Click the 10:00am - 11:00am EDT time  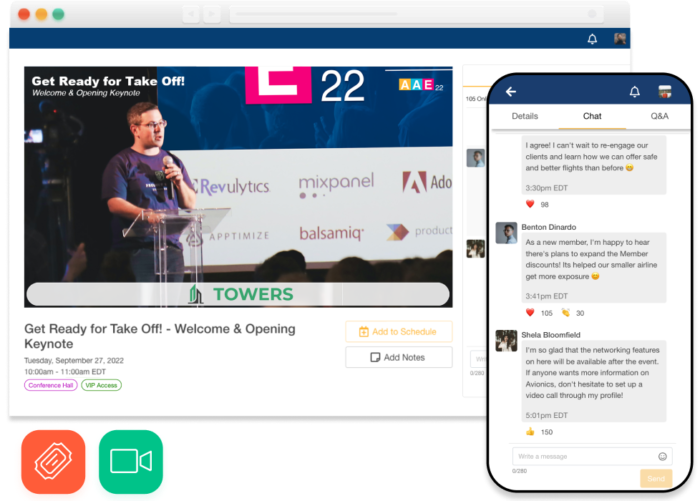pyautogui.click(x=65, y=372)
